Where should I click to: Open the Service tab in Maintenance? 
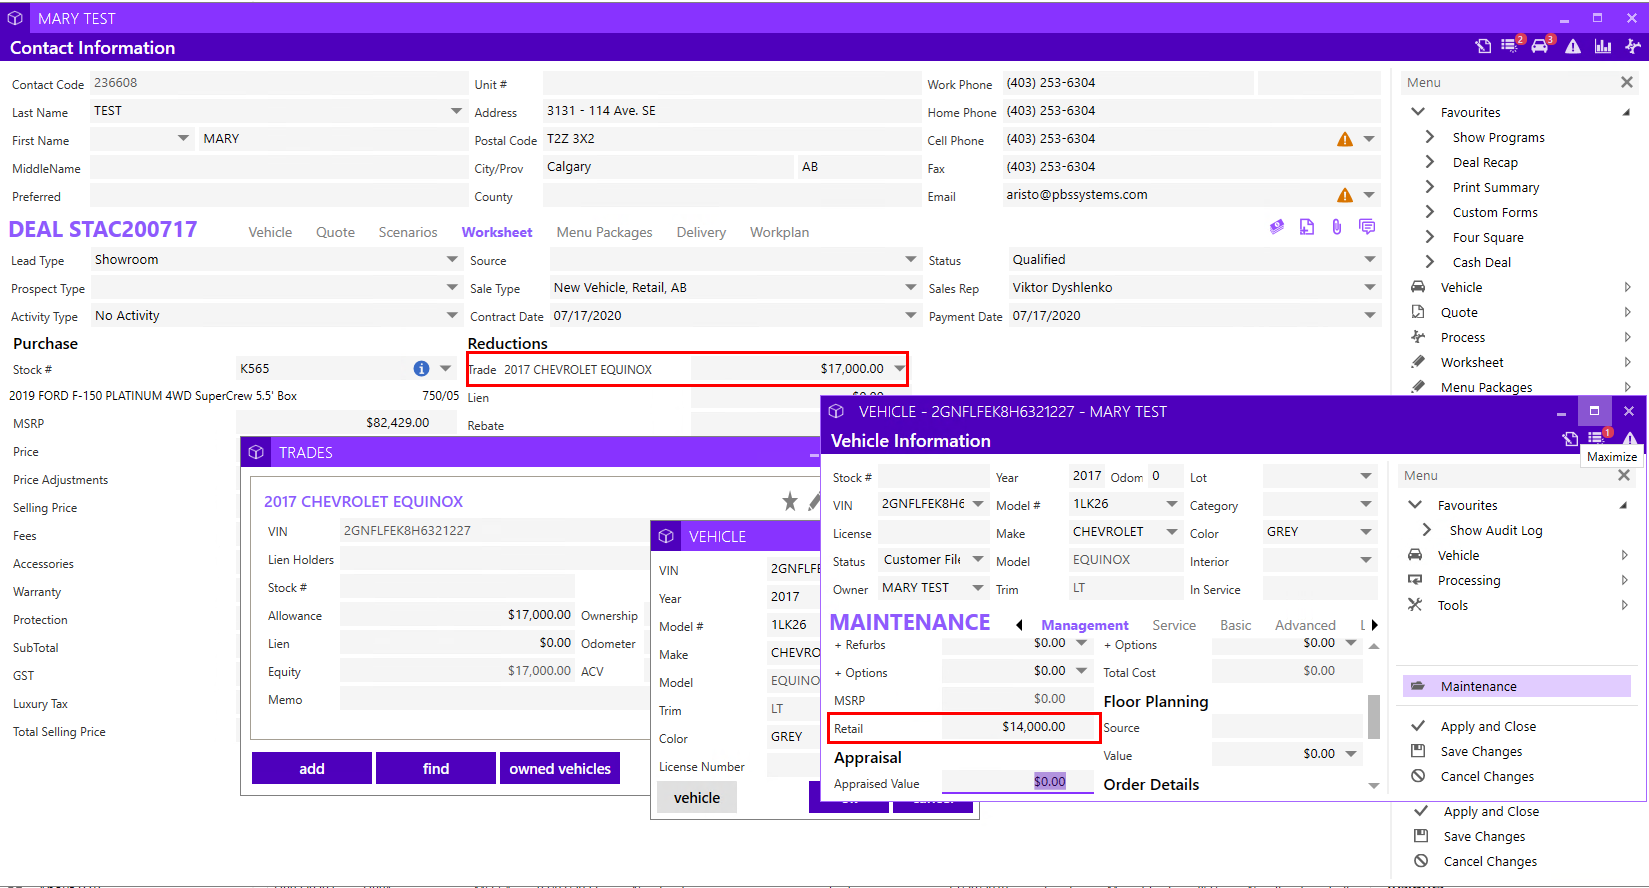pyautogui.click(x=1174, y=625)
